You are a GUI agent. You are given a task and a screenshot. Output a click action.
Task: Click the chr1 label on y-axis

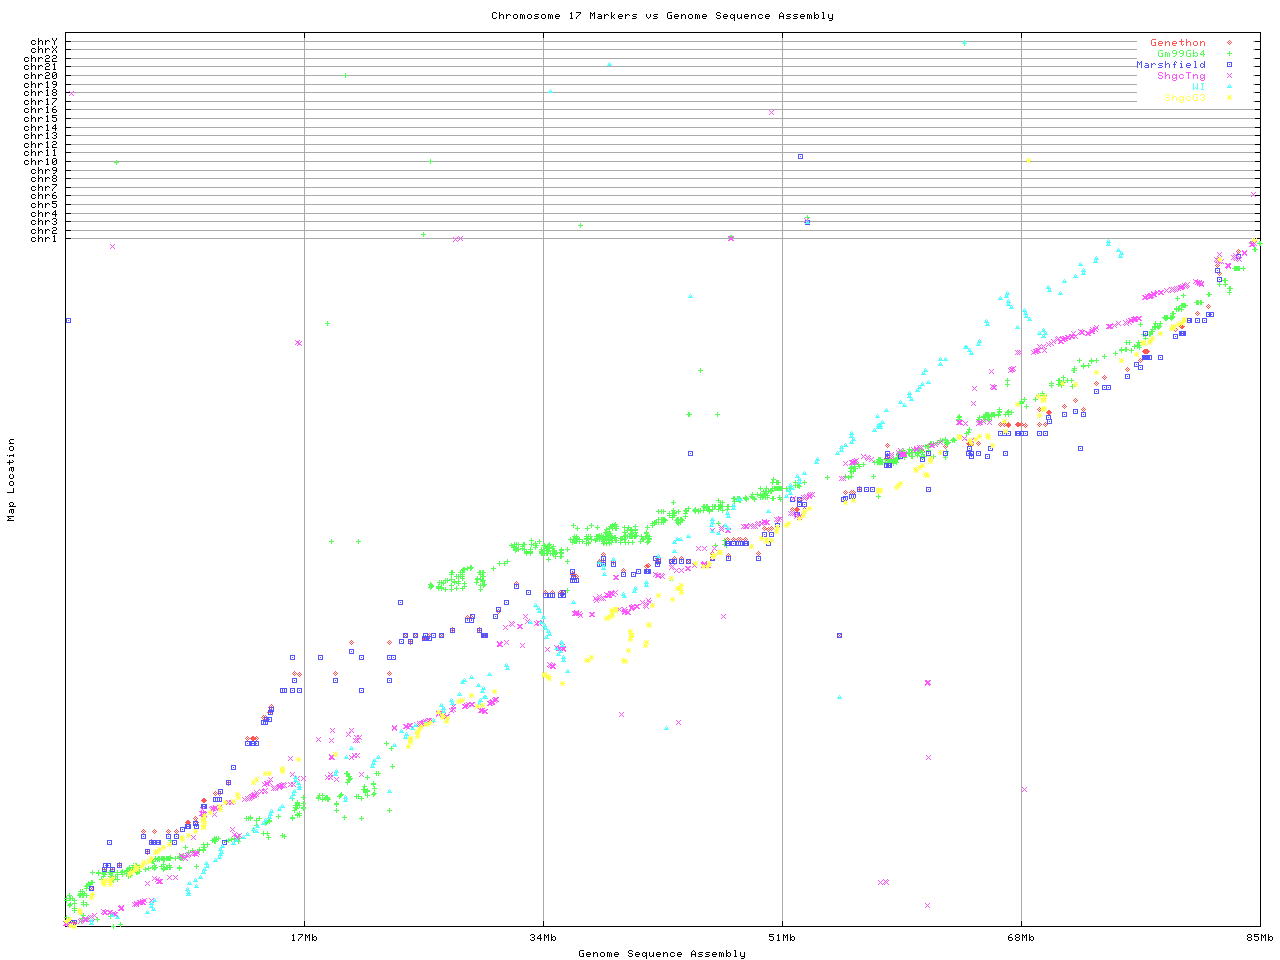[44, 239]
